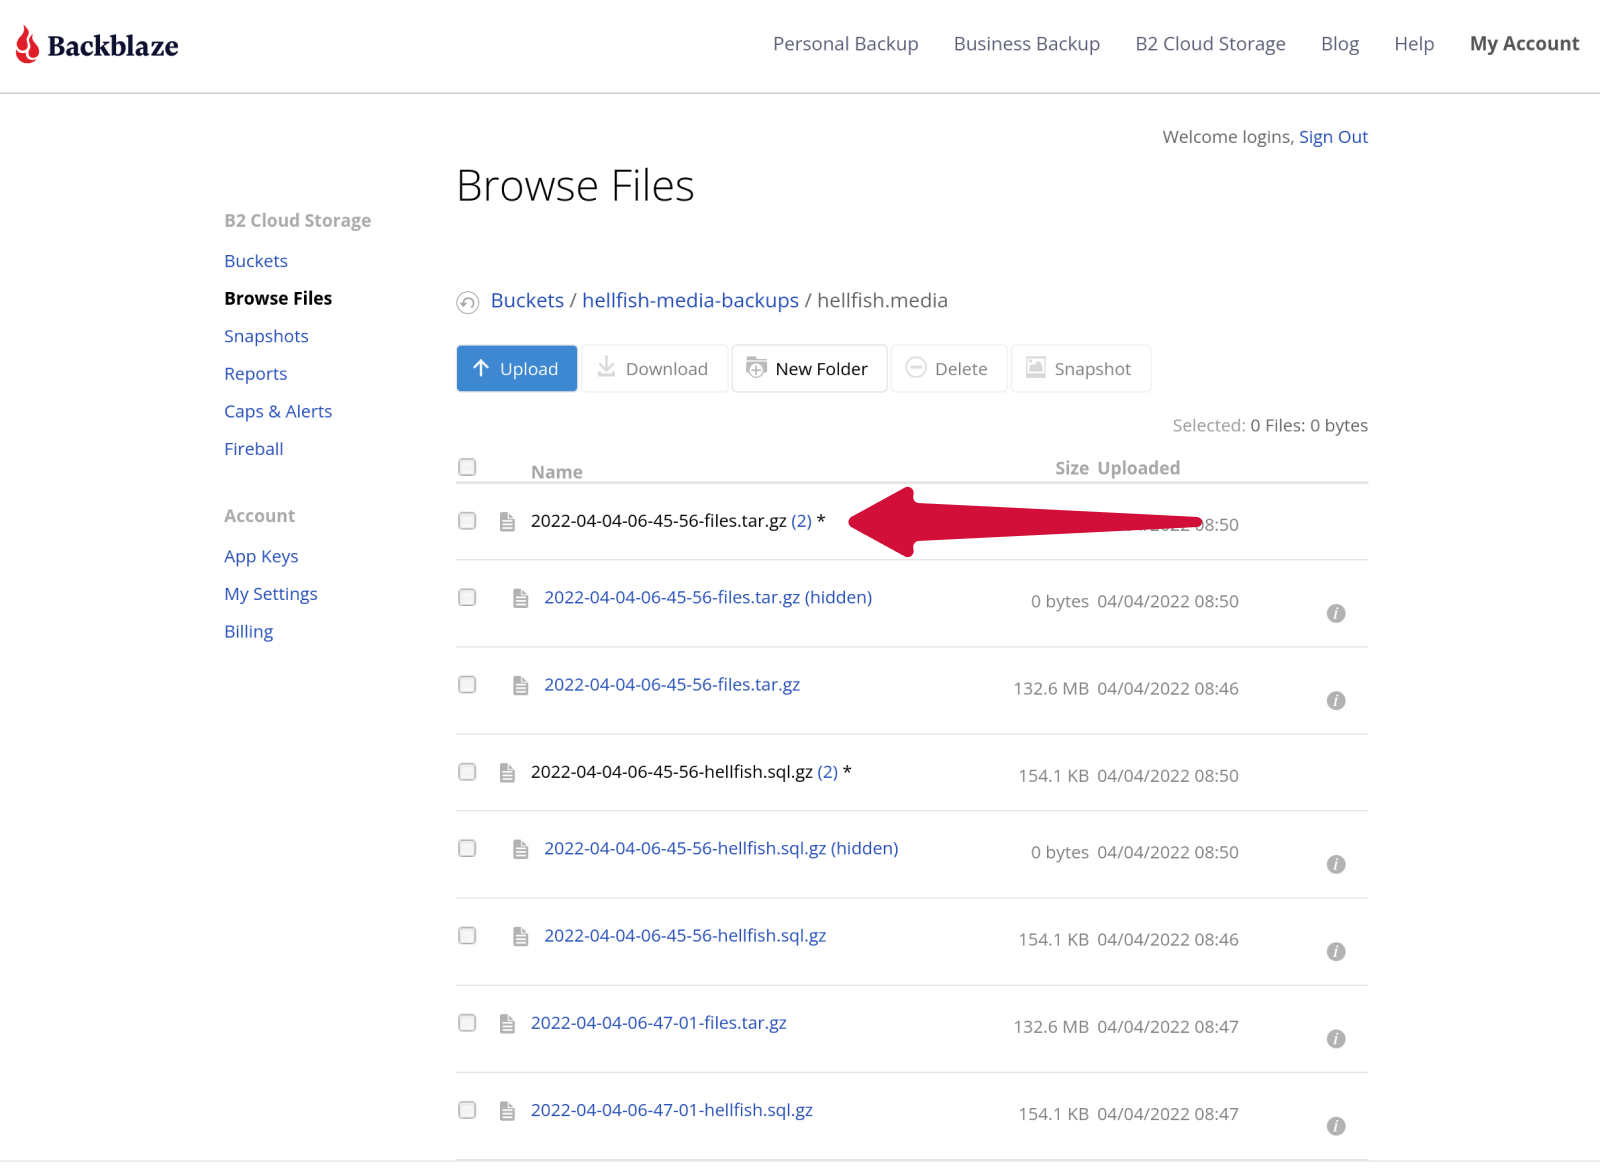Open 06-45-56-files.tar.gz uploaded 08:46
The width and height of the screenshot is (1600, 1170).
tap(672, 684)
